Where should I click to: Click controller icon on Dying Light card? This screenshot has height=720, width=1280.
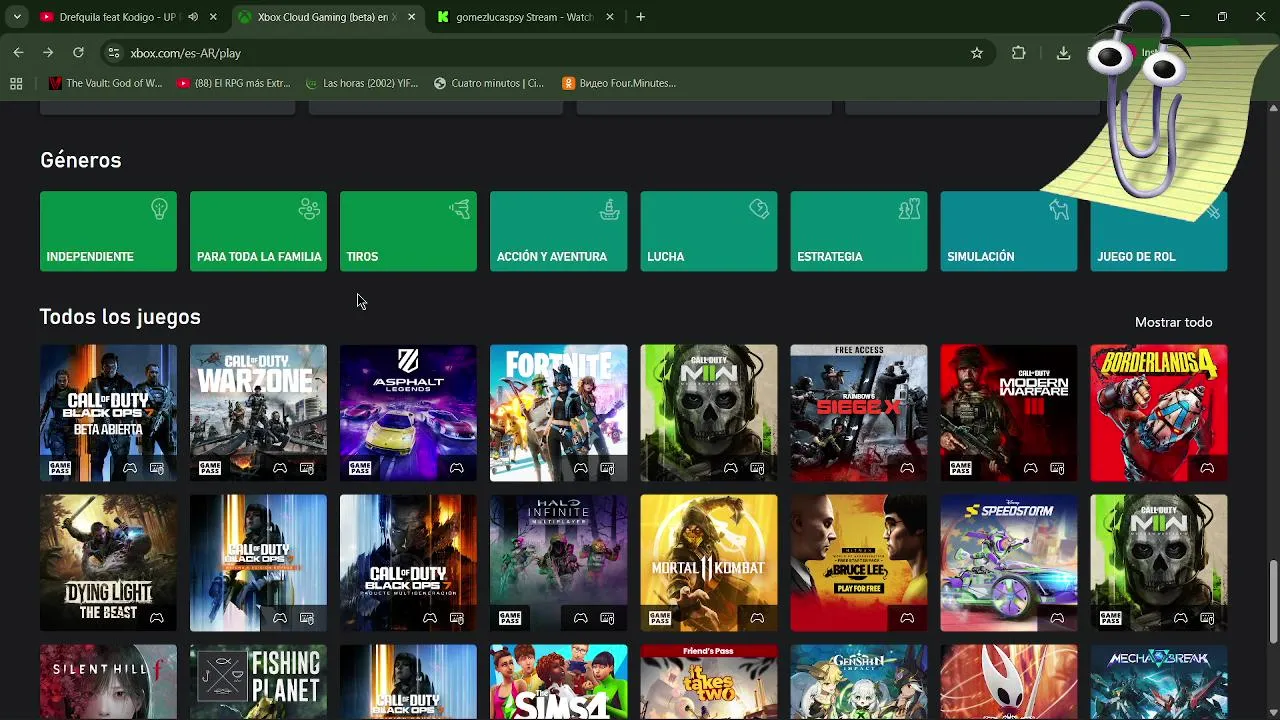click(x=157, y=618)
